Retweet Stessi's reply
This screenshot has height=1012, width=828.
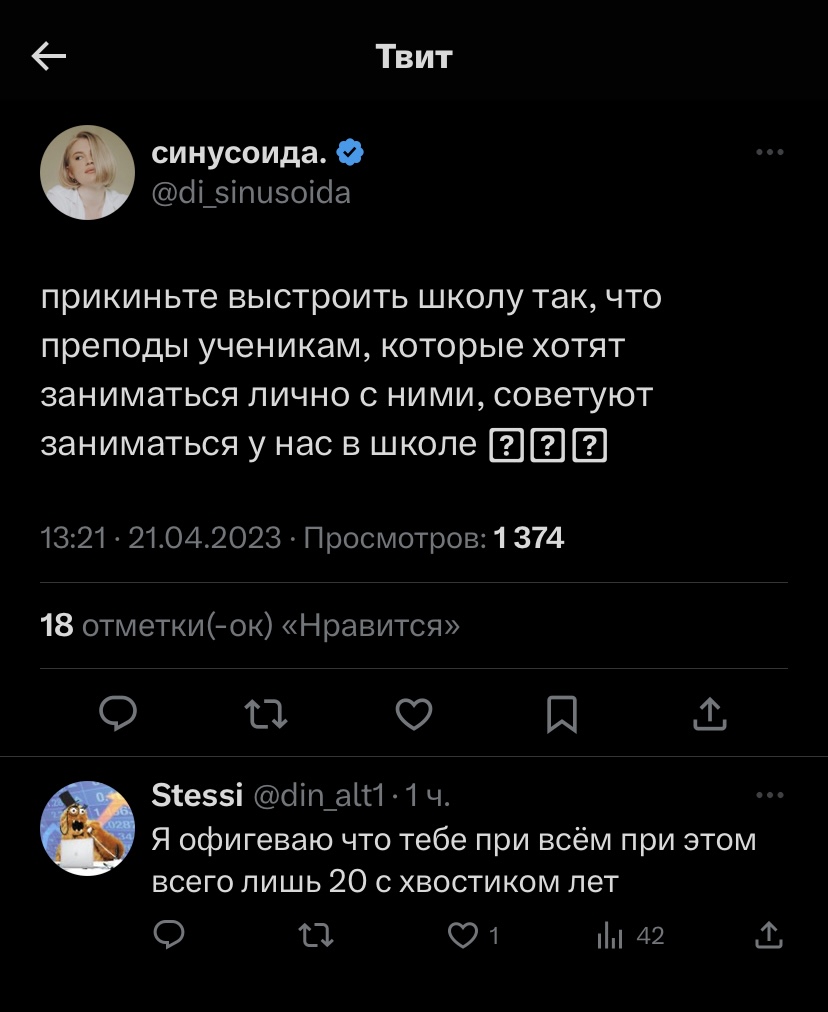316,935
